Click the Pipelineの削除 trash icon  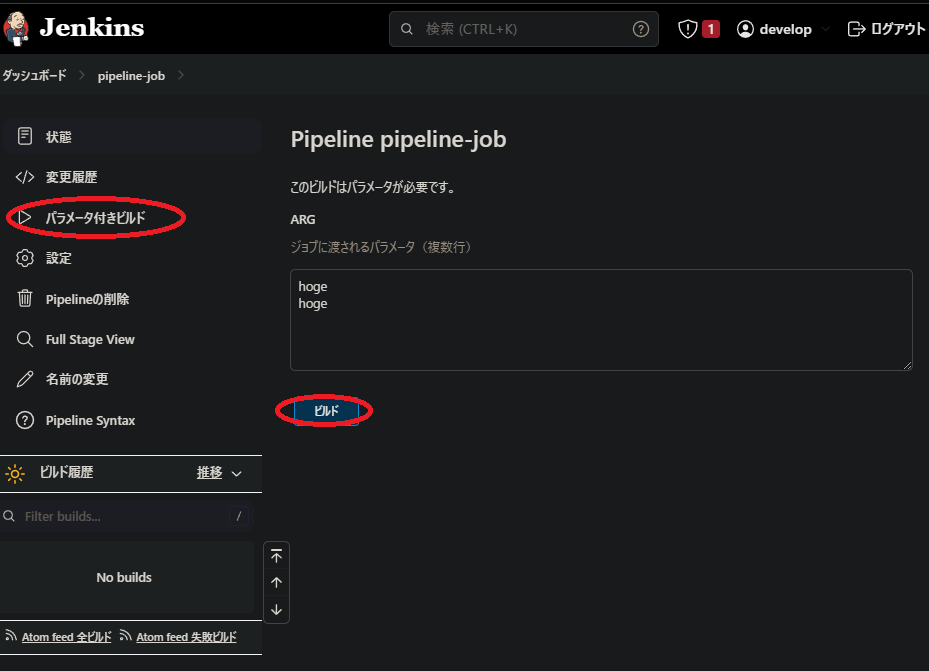point(22,298)
